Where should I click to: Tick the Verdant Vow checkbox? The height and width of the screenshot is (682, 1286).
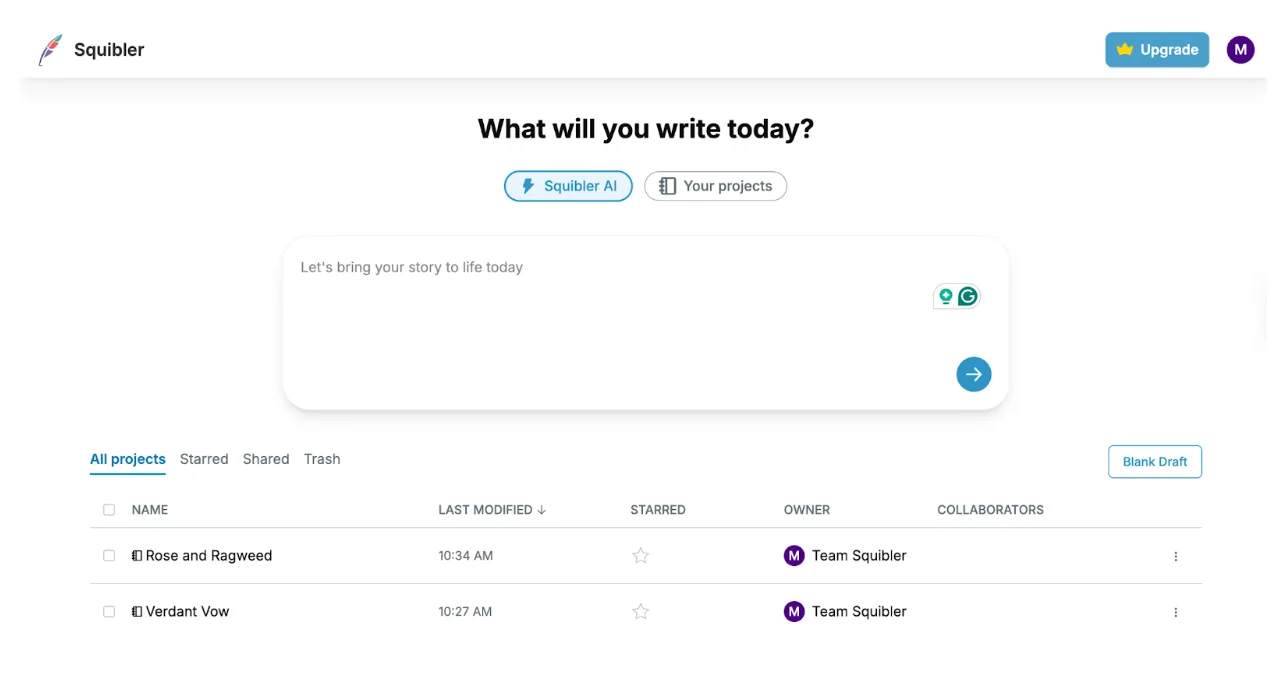click(109, 612)
